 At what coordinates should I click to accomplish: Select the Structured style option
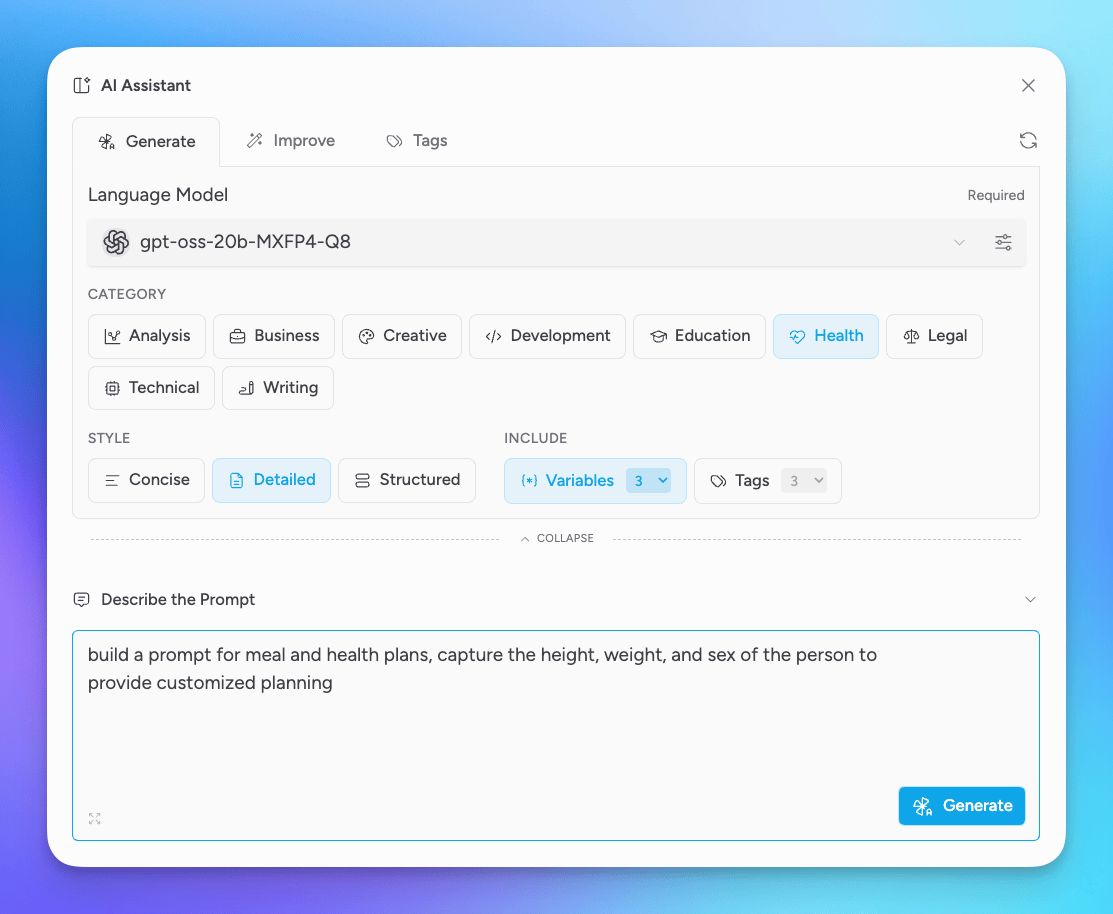407,480
